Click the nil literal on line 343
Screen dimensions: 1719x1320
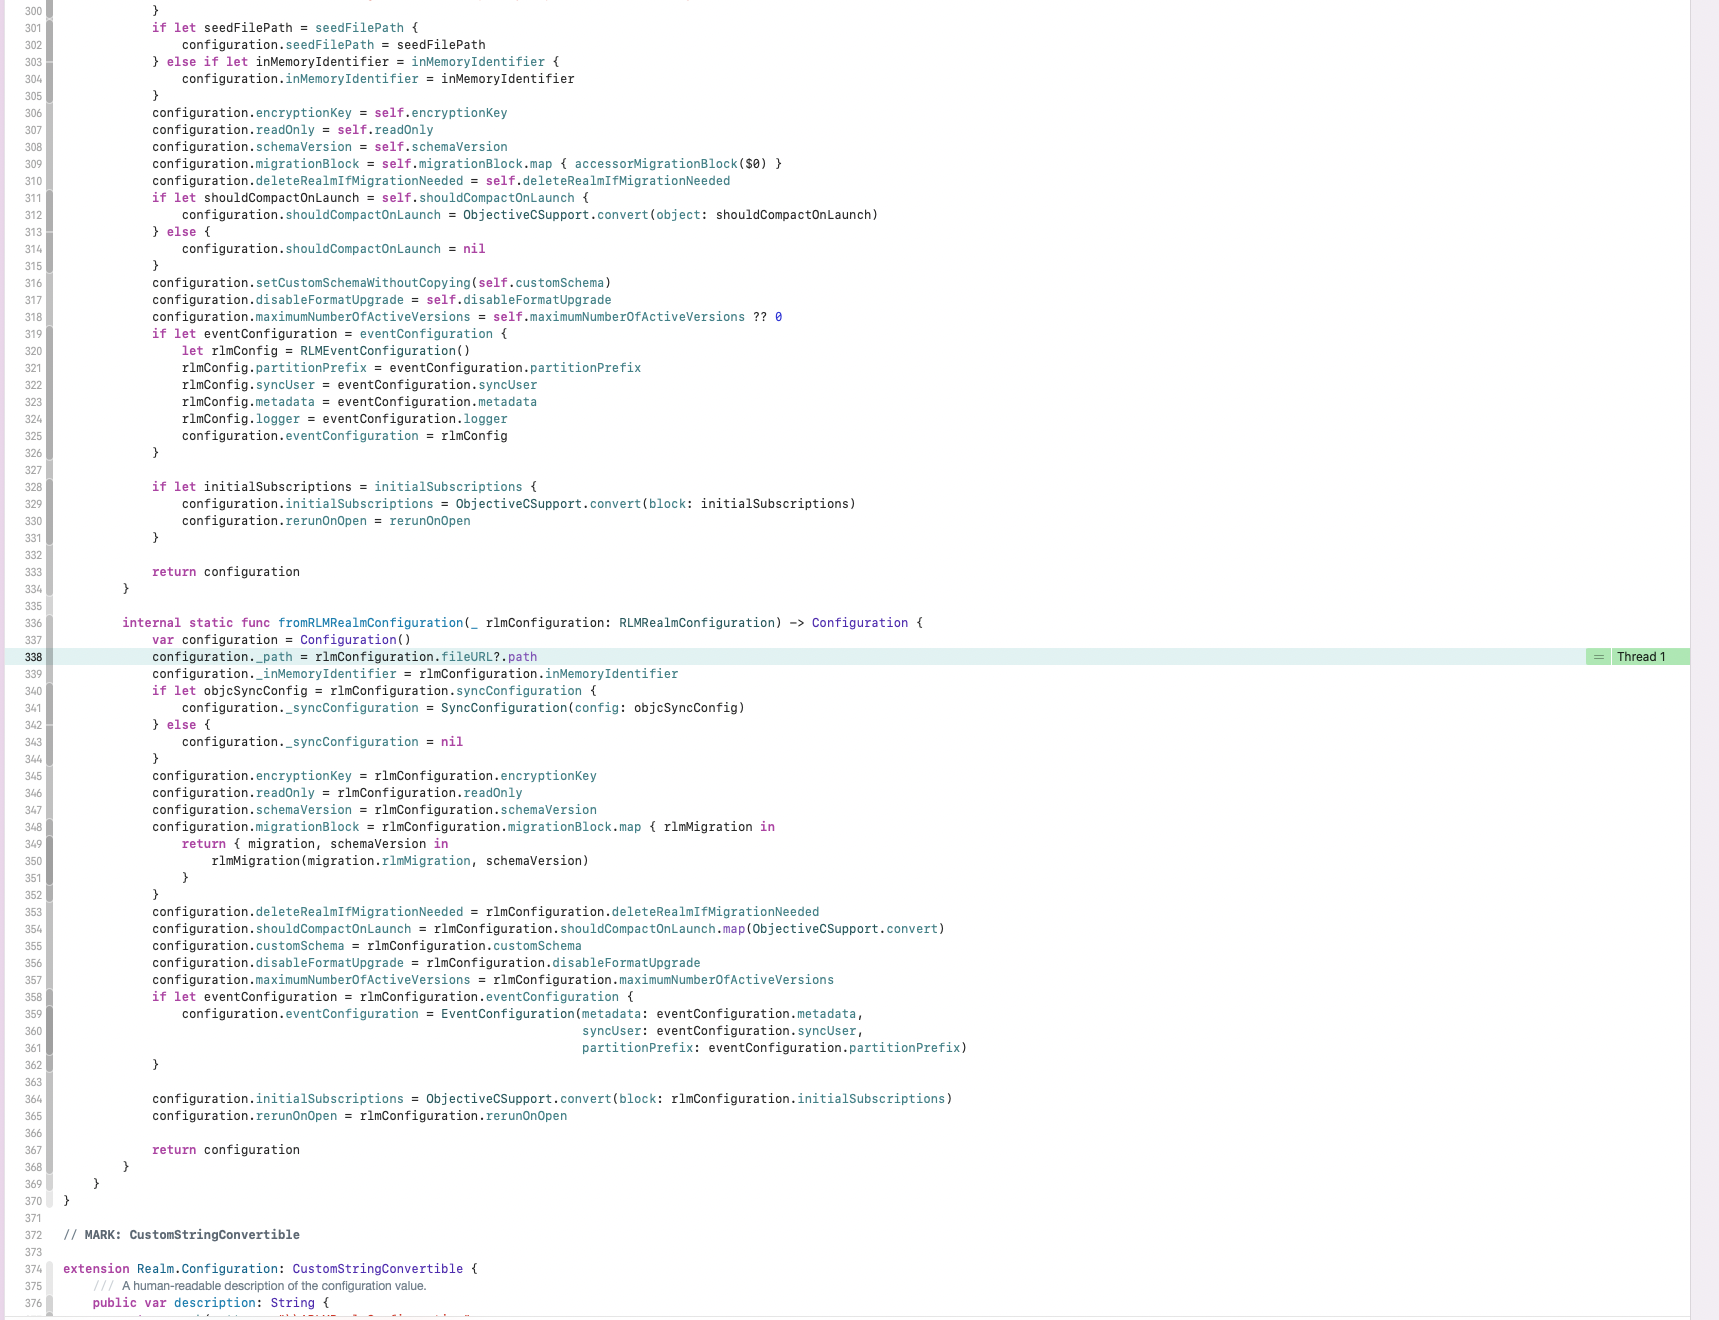tap(452, 742)
